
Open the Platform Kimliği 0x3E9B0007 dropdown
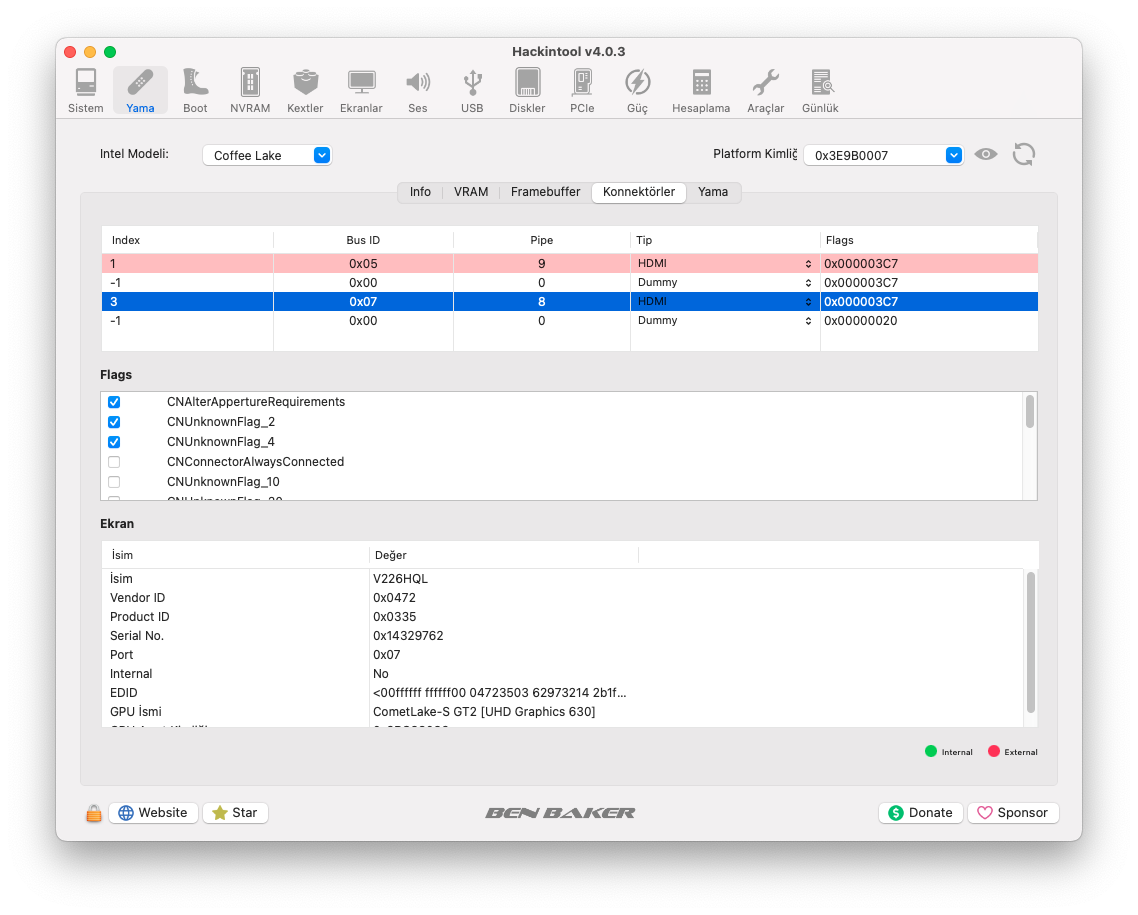(x=883, y=155)
